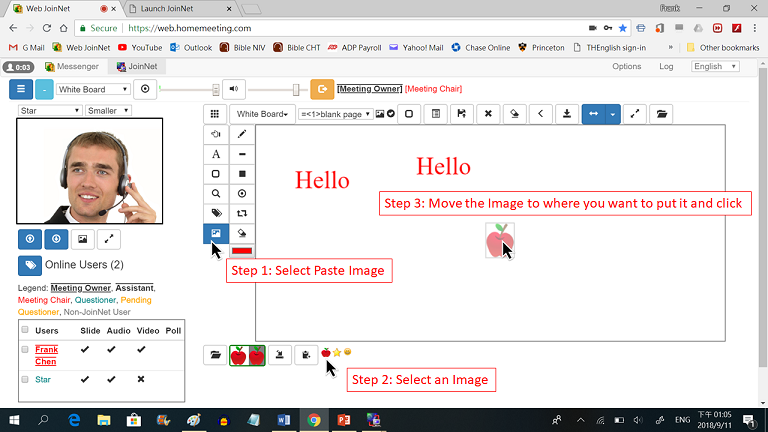Select the small star image
This screenshot has height=432, width=768.
pos(337,352)
